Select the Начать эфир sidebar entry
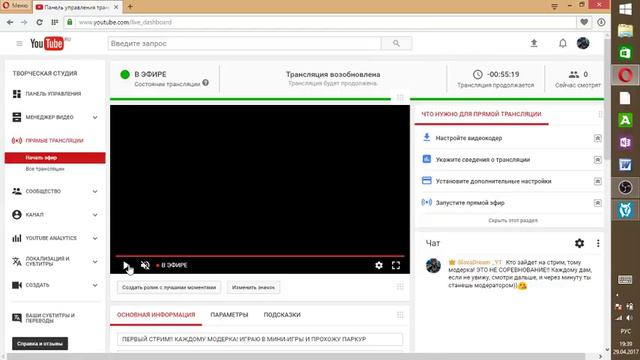 pyautogui.click(x=55, y=158)
